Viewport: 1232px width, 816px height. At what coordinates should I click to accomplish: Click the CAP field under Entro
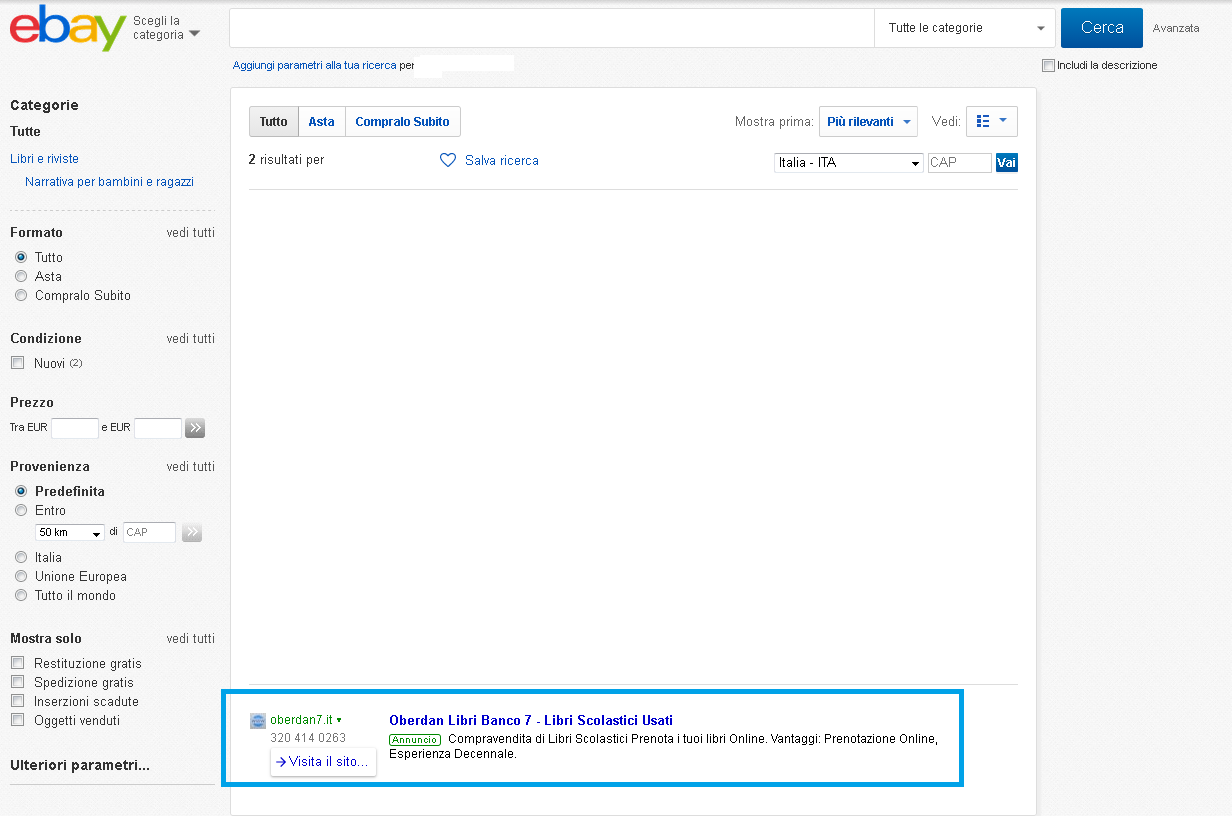pos(150,532)
